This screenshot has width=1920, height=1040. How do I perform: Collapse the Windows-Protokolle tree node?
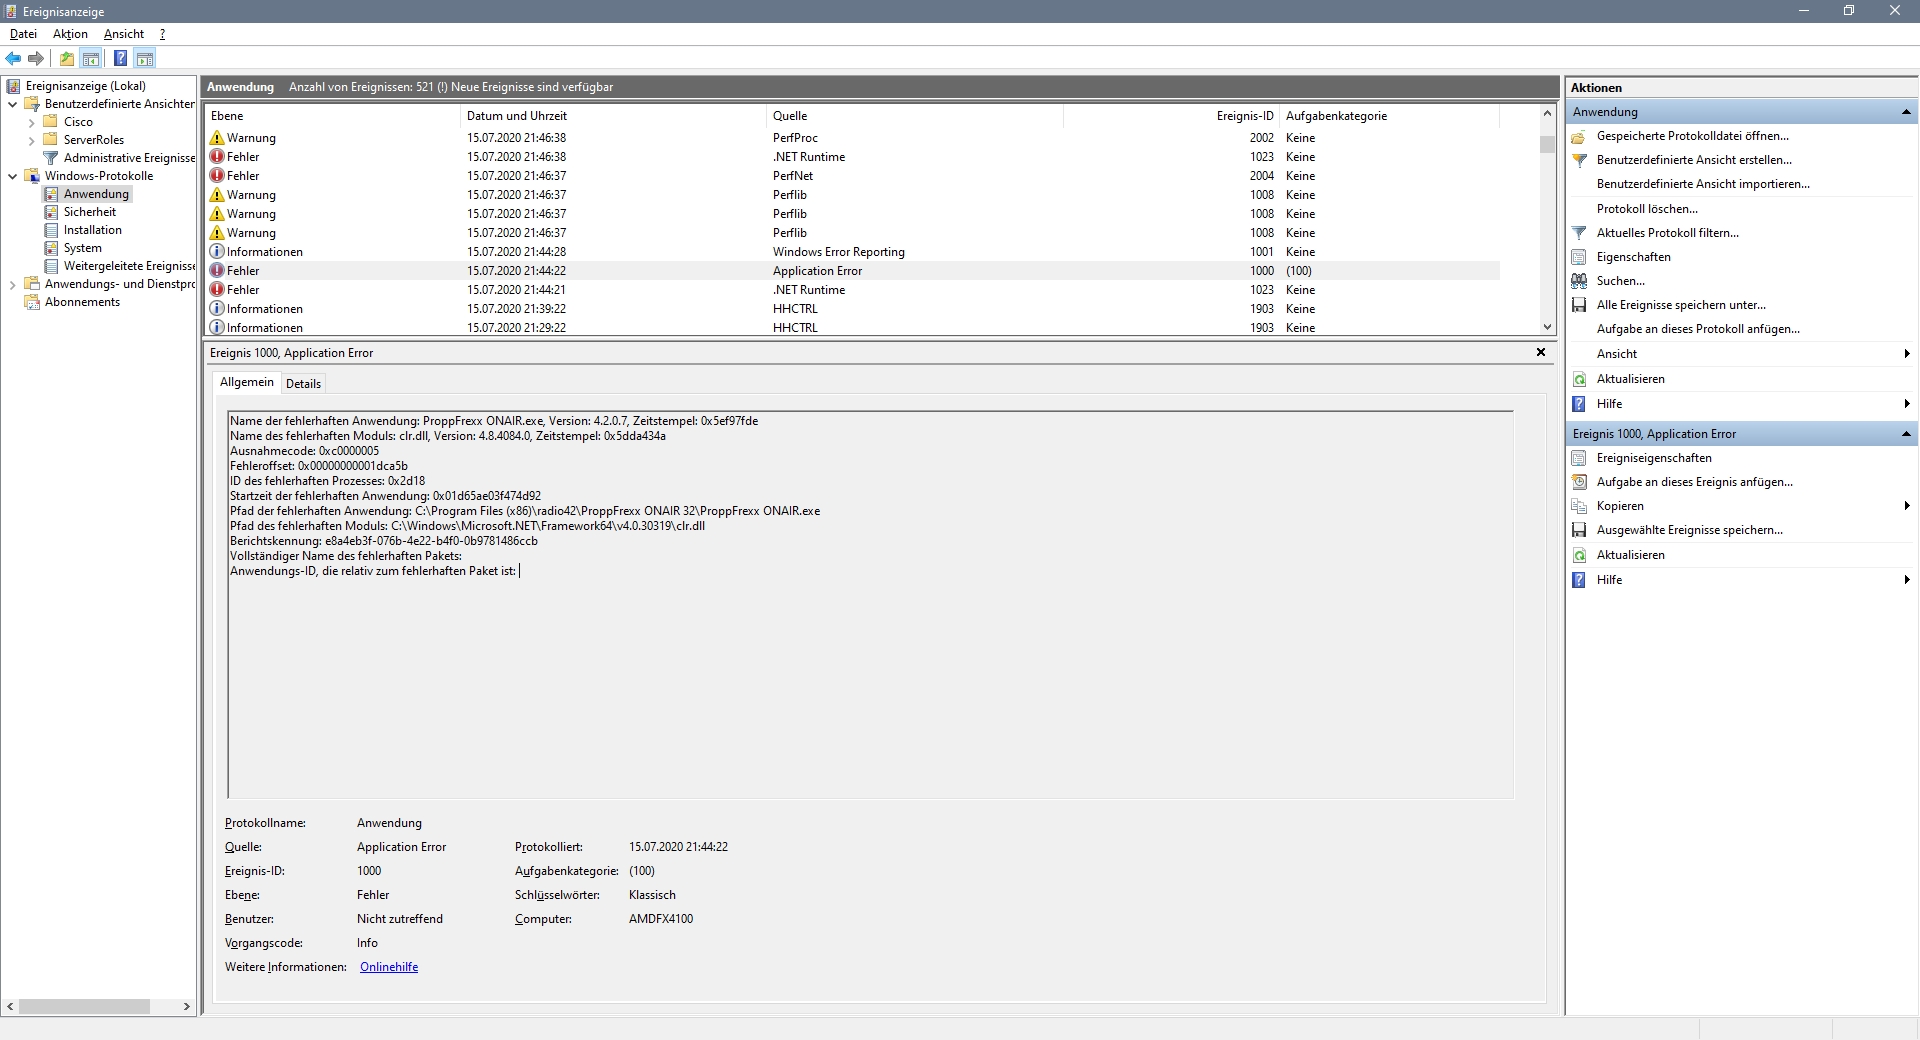click(12, 176)
